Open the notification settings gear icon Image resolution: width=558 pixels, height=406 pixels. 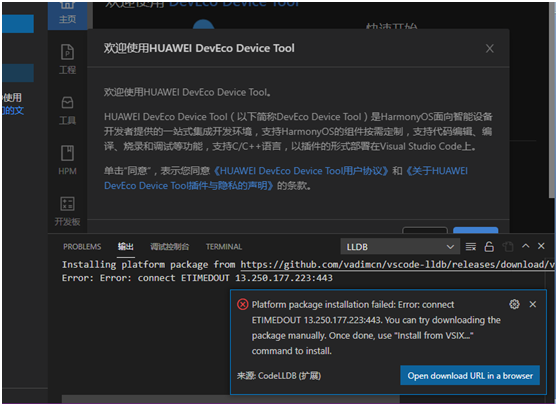point(514,304)
